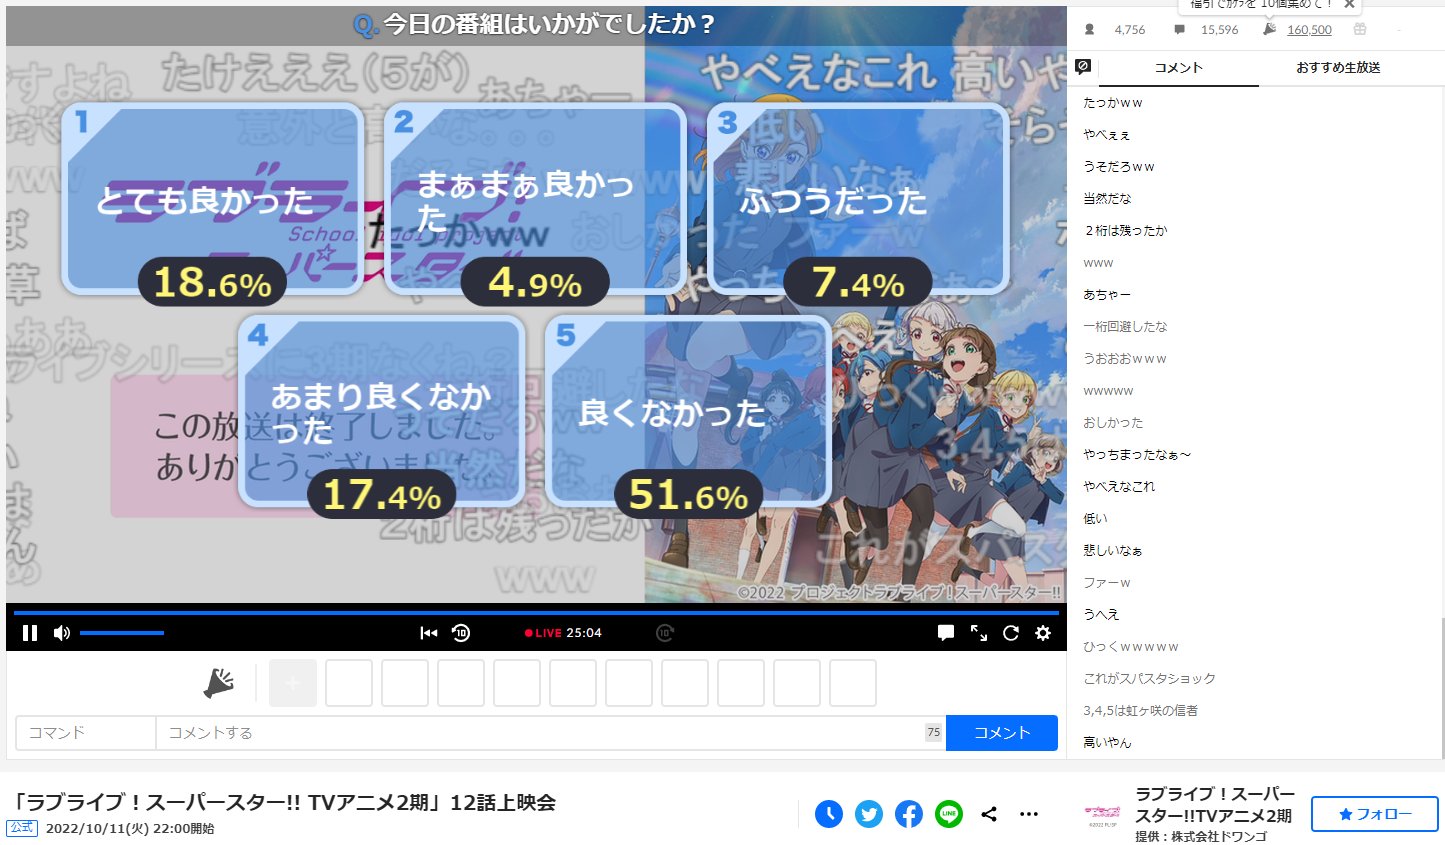Follow the channel with the フォロー button
The height and width of the screenshot is (845, 1445).
[1375, 814]
